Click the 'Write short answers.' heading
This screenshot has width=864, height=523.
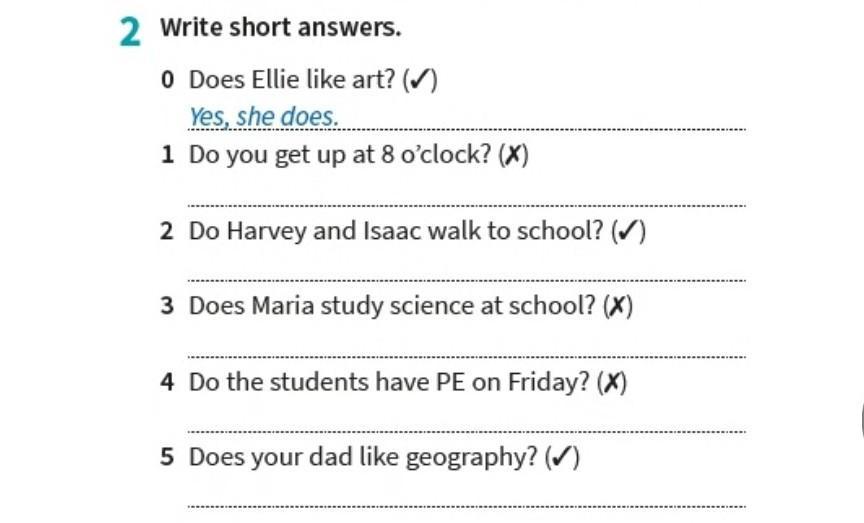(280, 28)
